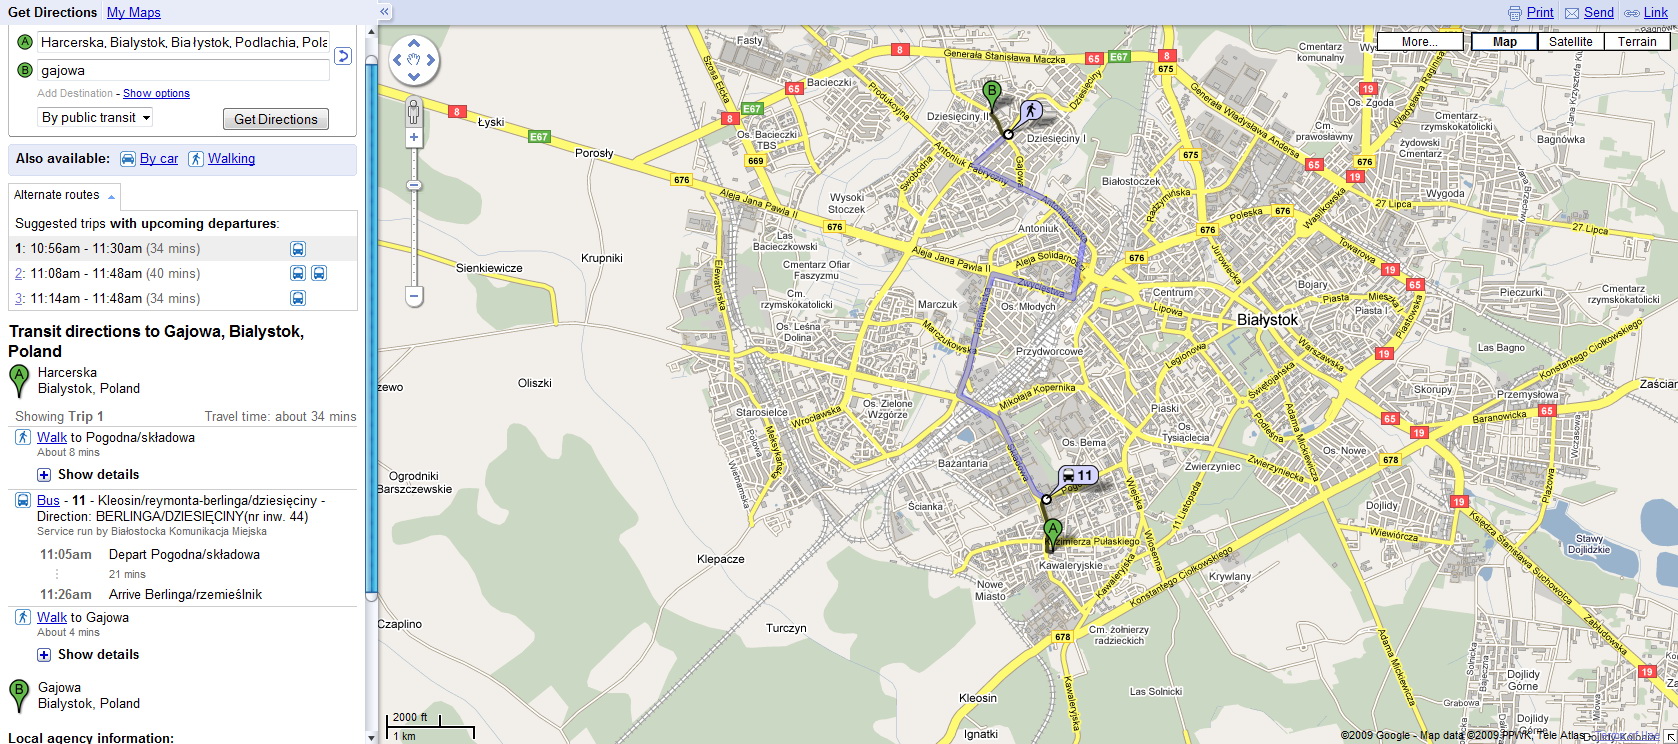
Task: Pan map right with navigation arrow
Action: [x=431, y=60]
